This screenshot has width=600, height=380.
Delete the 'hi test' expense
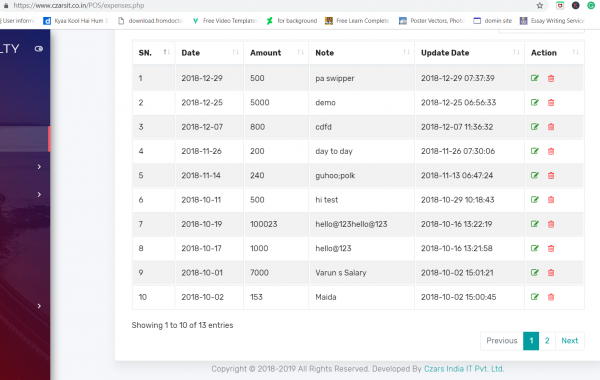551,200
